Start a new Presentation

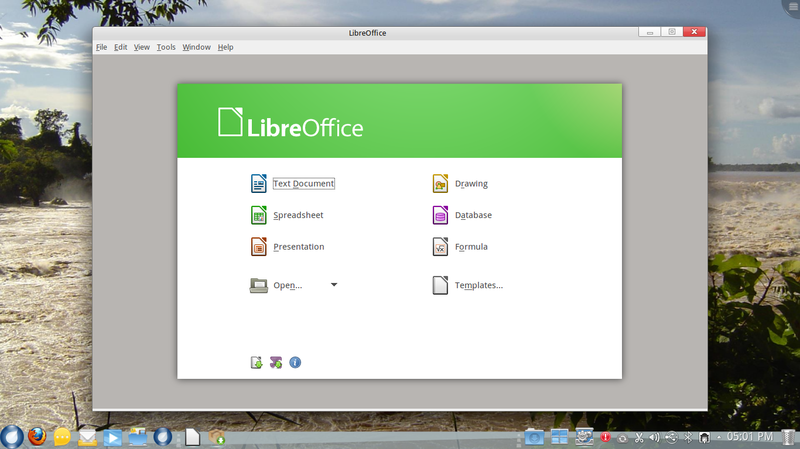(x=287, y=247)
